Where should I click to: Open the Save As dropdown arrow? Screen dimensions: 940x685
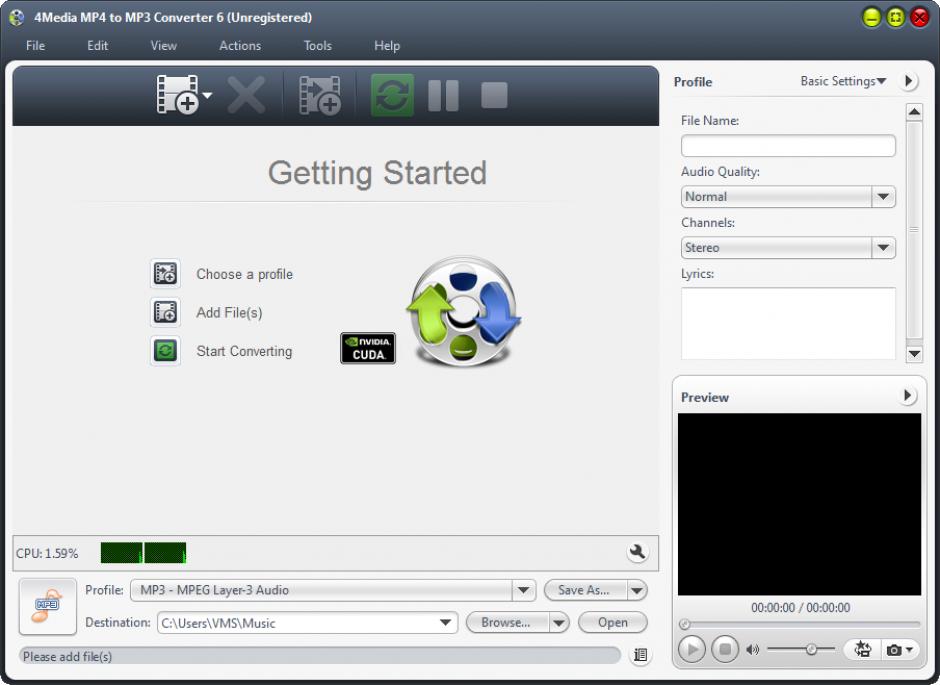pos(637,590)
